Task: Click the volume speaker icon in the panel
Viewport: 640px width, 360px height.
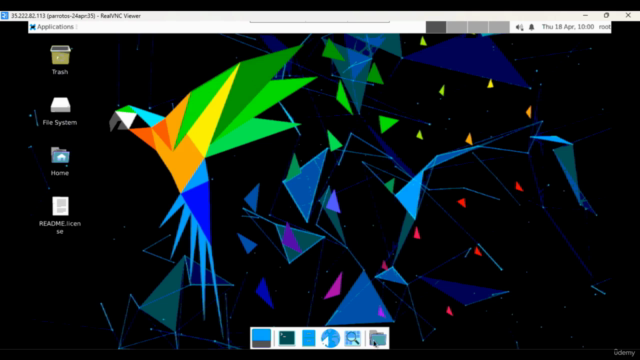Action: pyautogui.click(x=519, y=27)
